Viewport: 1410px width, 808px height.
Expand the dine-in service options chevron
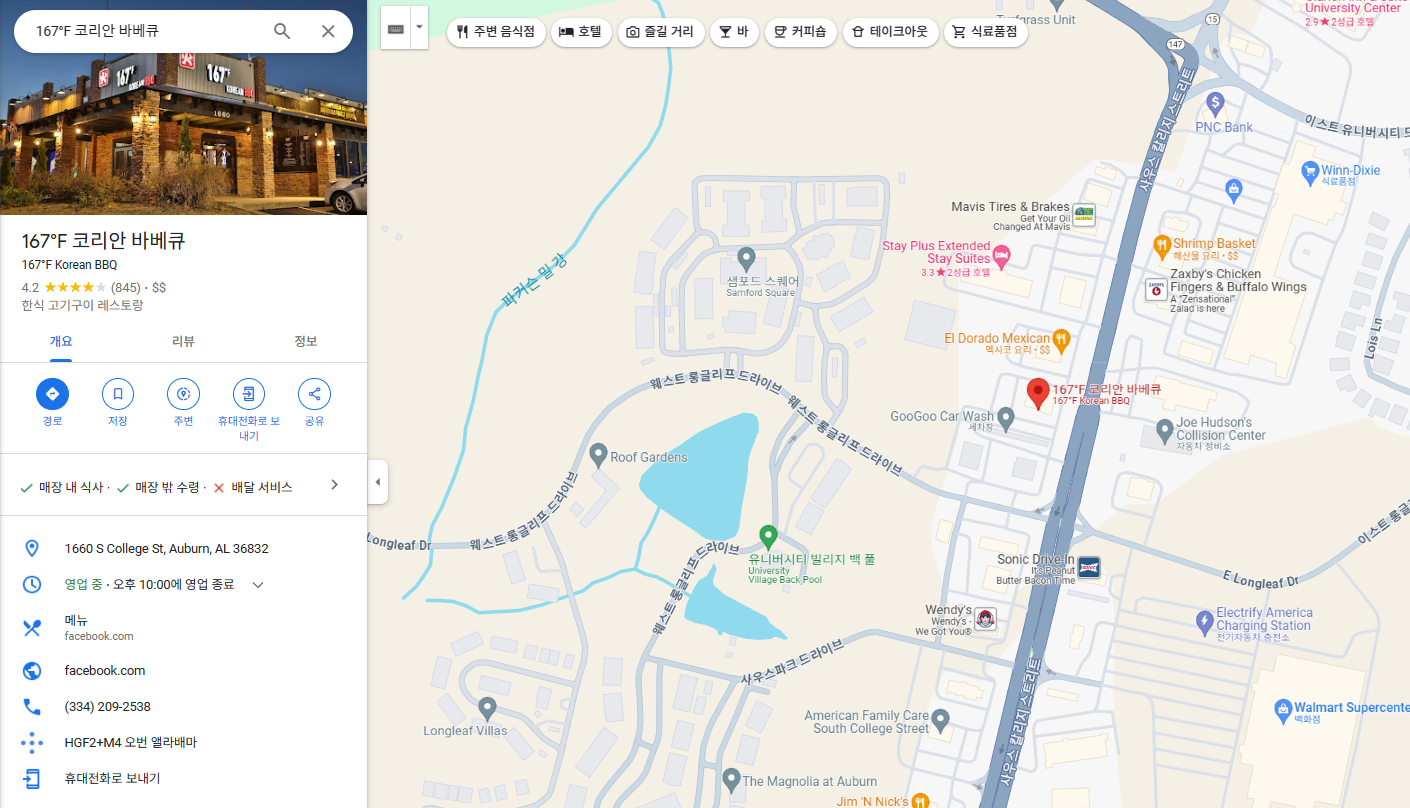[335, 485]
